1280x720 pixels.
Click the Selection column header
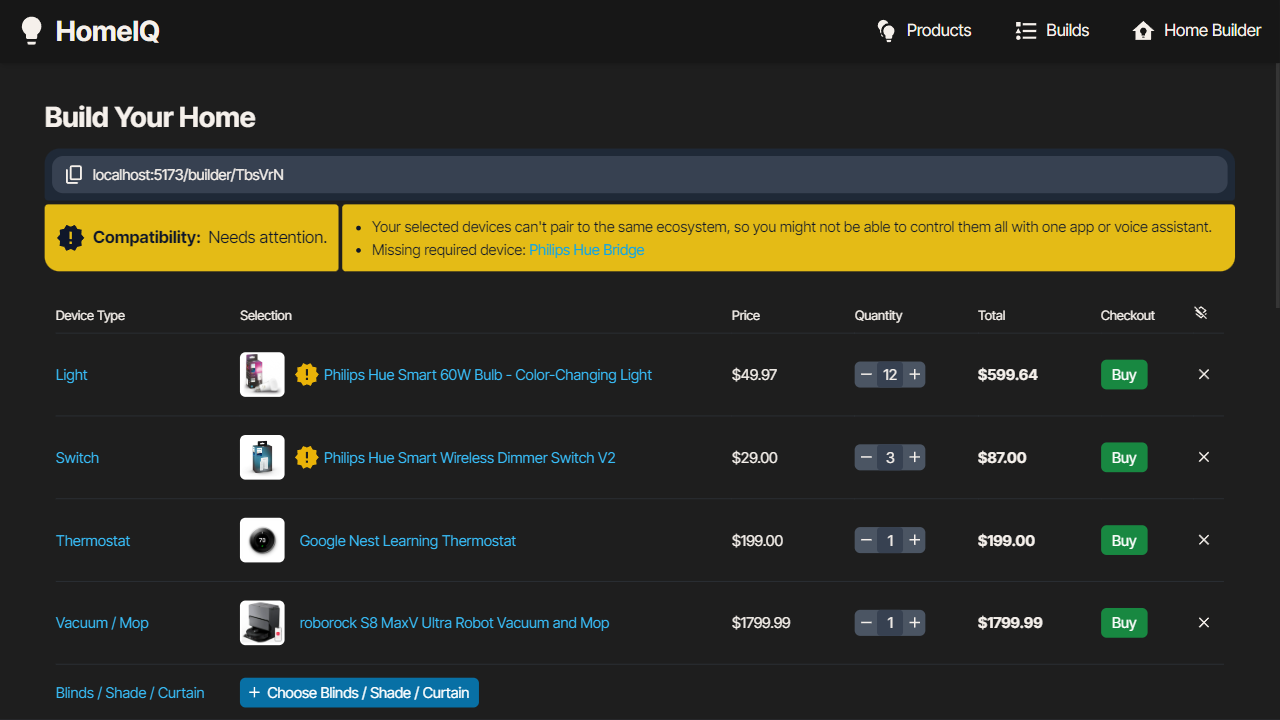pyautogui.click(x=266, y=315)
